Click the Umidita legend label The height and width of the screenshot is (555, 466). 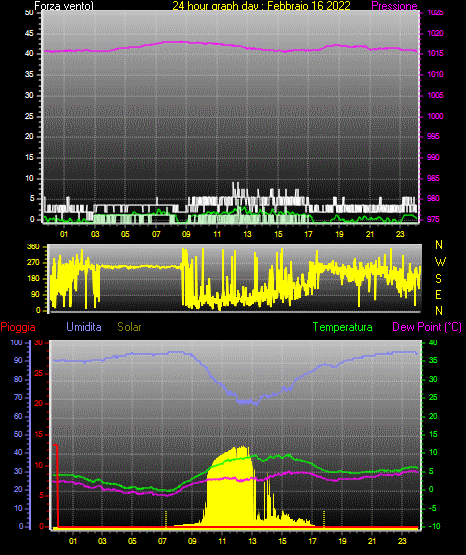[84, 327]
